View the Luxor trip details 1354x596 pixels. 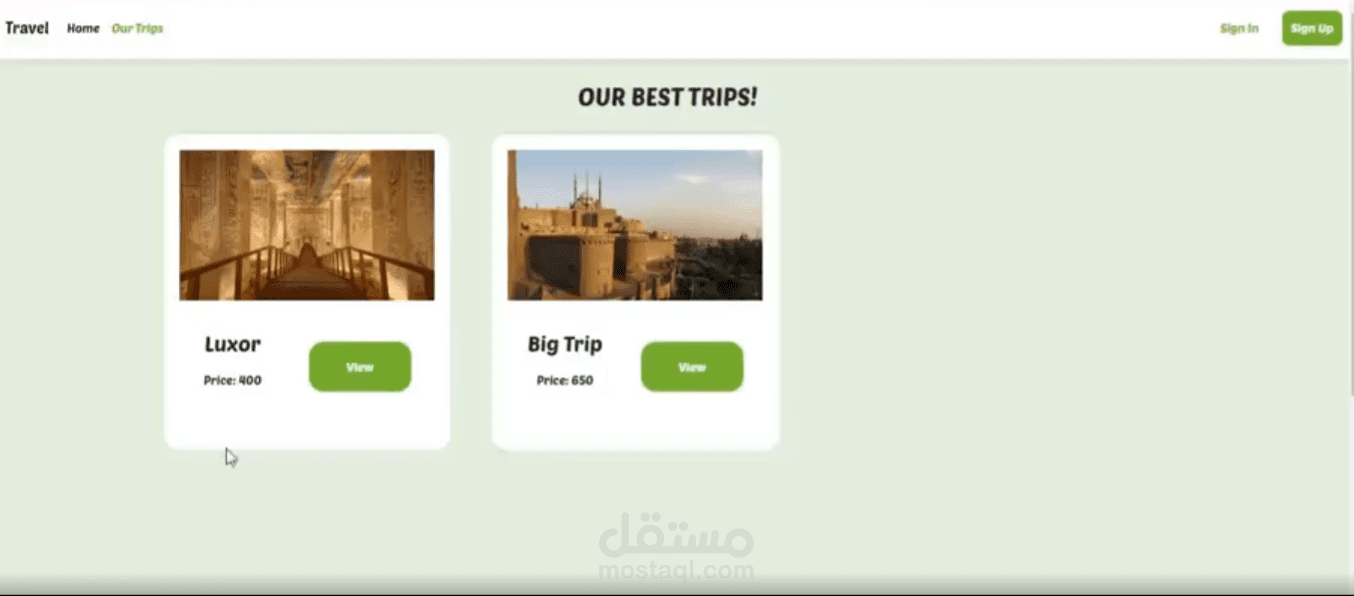pos(360,367)
